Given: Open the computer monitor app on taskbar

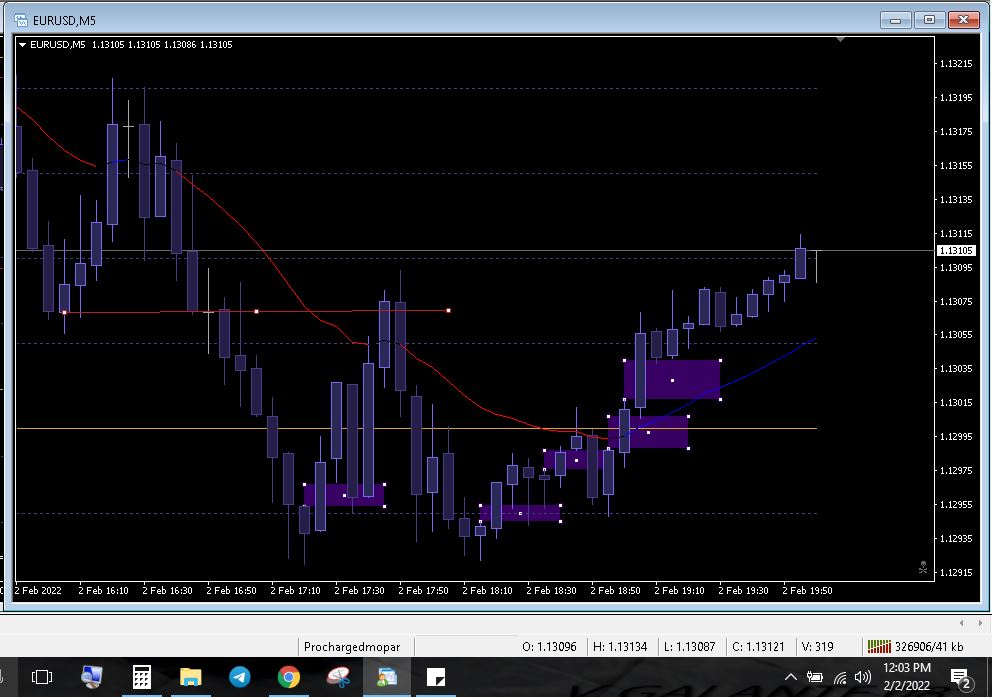Looking at the screenshot, I should (92, 677).
